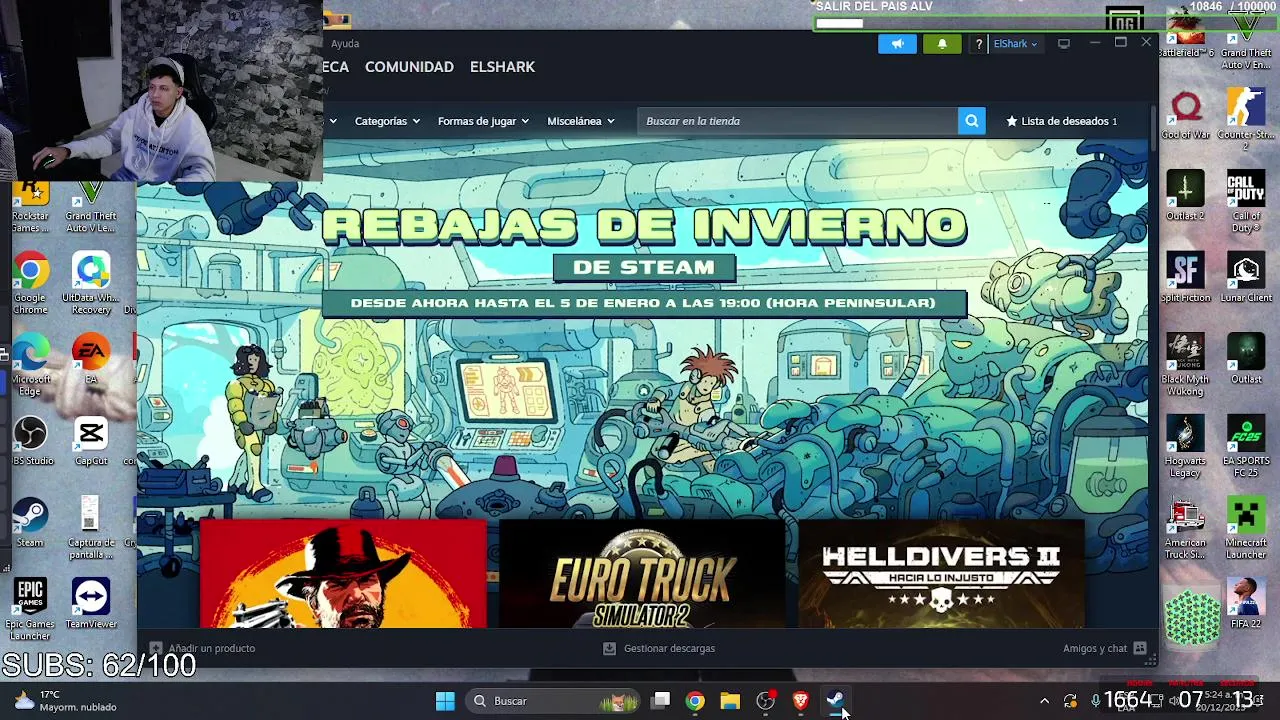Open Captura de pantalla file

tap(91, 528)
